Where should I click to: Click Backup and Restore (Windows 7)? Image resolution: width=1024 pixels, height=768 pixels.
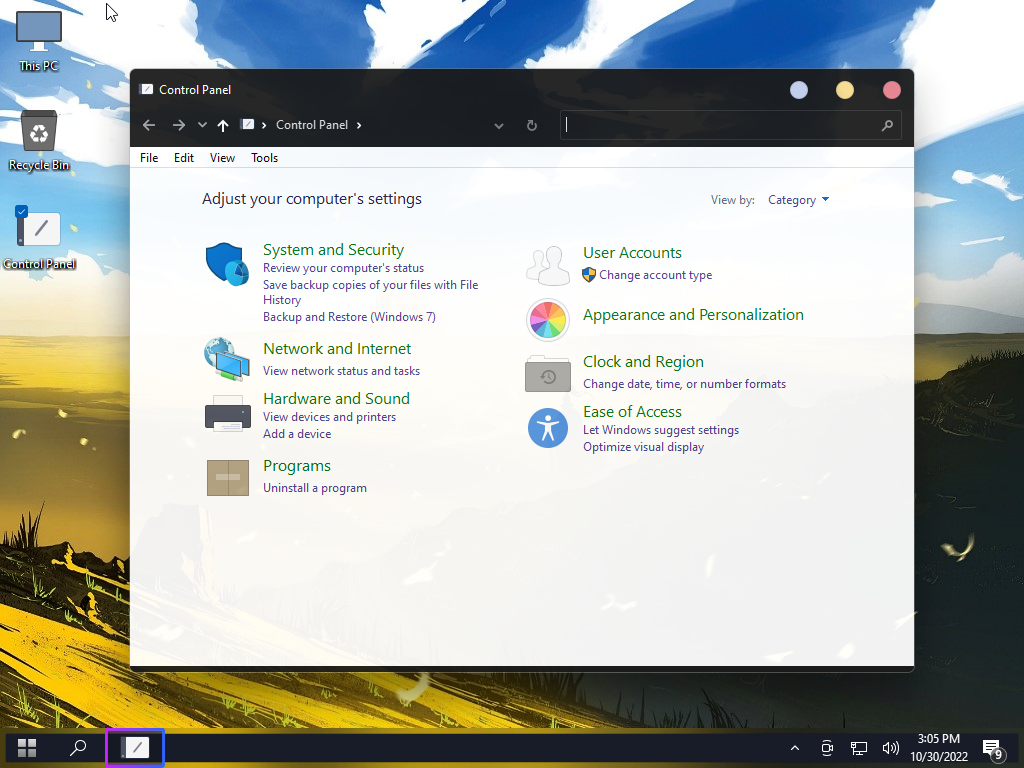click(349, 317)
